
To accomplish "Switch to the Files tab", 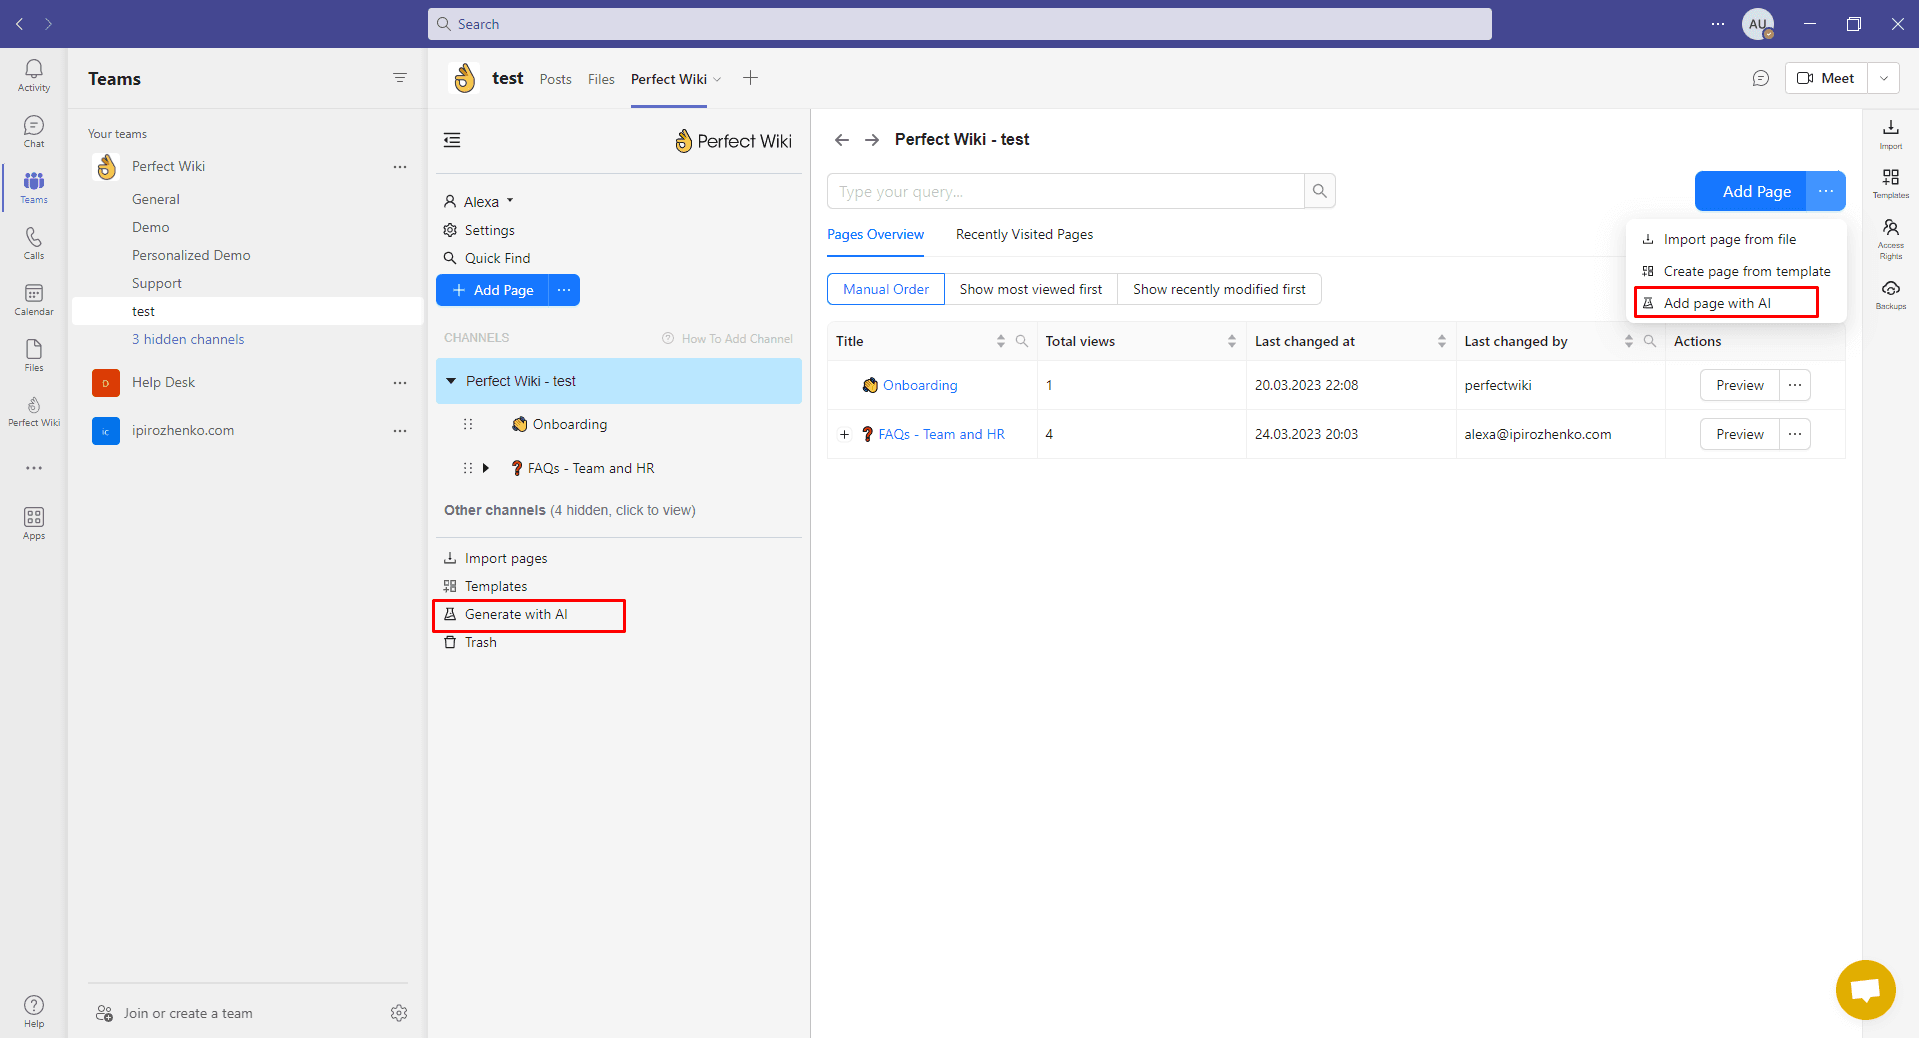I will click(601, 79).
